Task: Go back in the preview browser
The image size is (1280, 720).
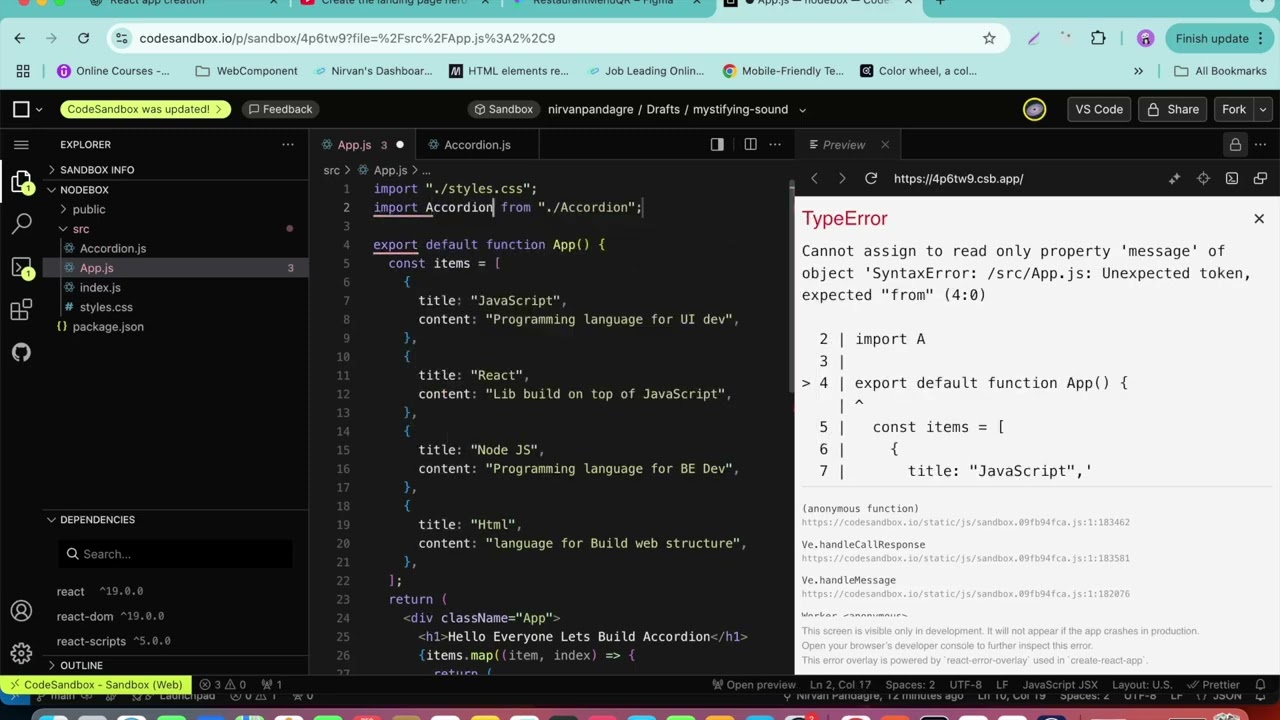Action: point(814,179)
